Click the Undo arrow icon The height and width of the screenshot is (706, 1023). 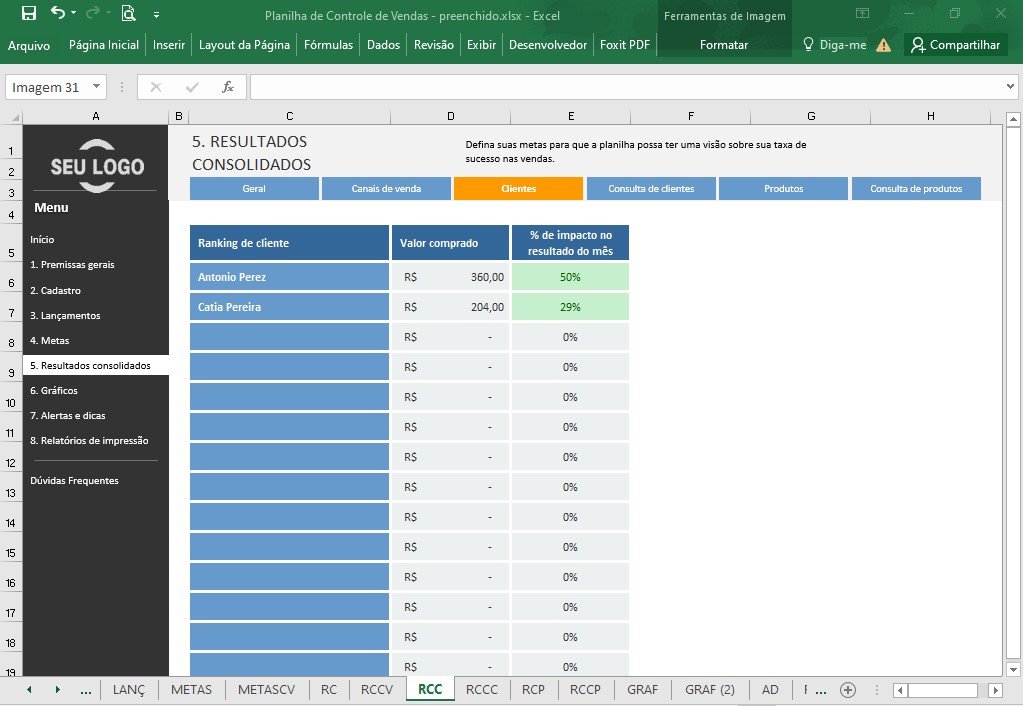[59, 13]
